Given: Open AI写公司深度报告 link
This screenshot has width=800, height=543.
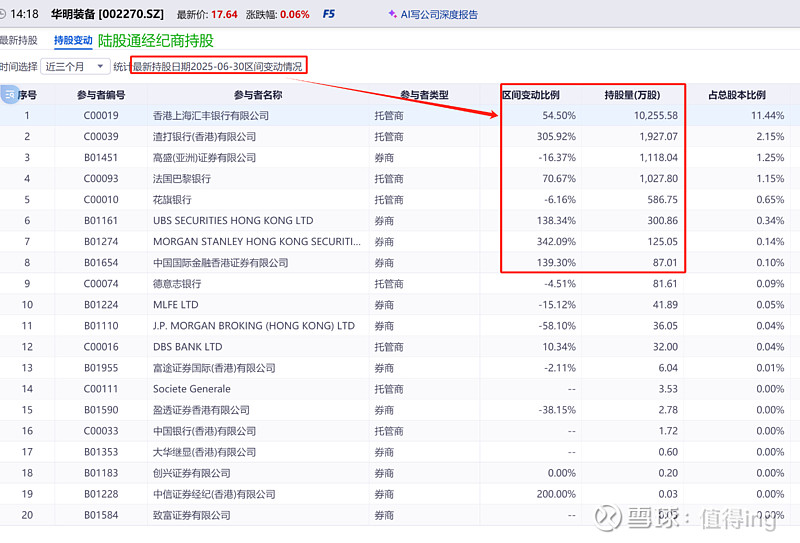Looking at the screenshot, I should (x=439, y=14).
